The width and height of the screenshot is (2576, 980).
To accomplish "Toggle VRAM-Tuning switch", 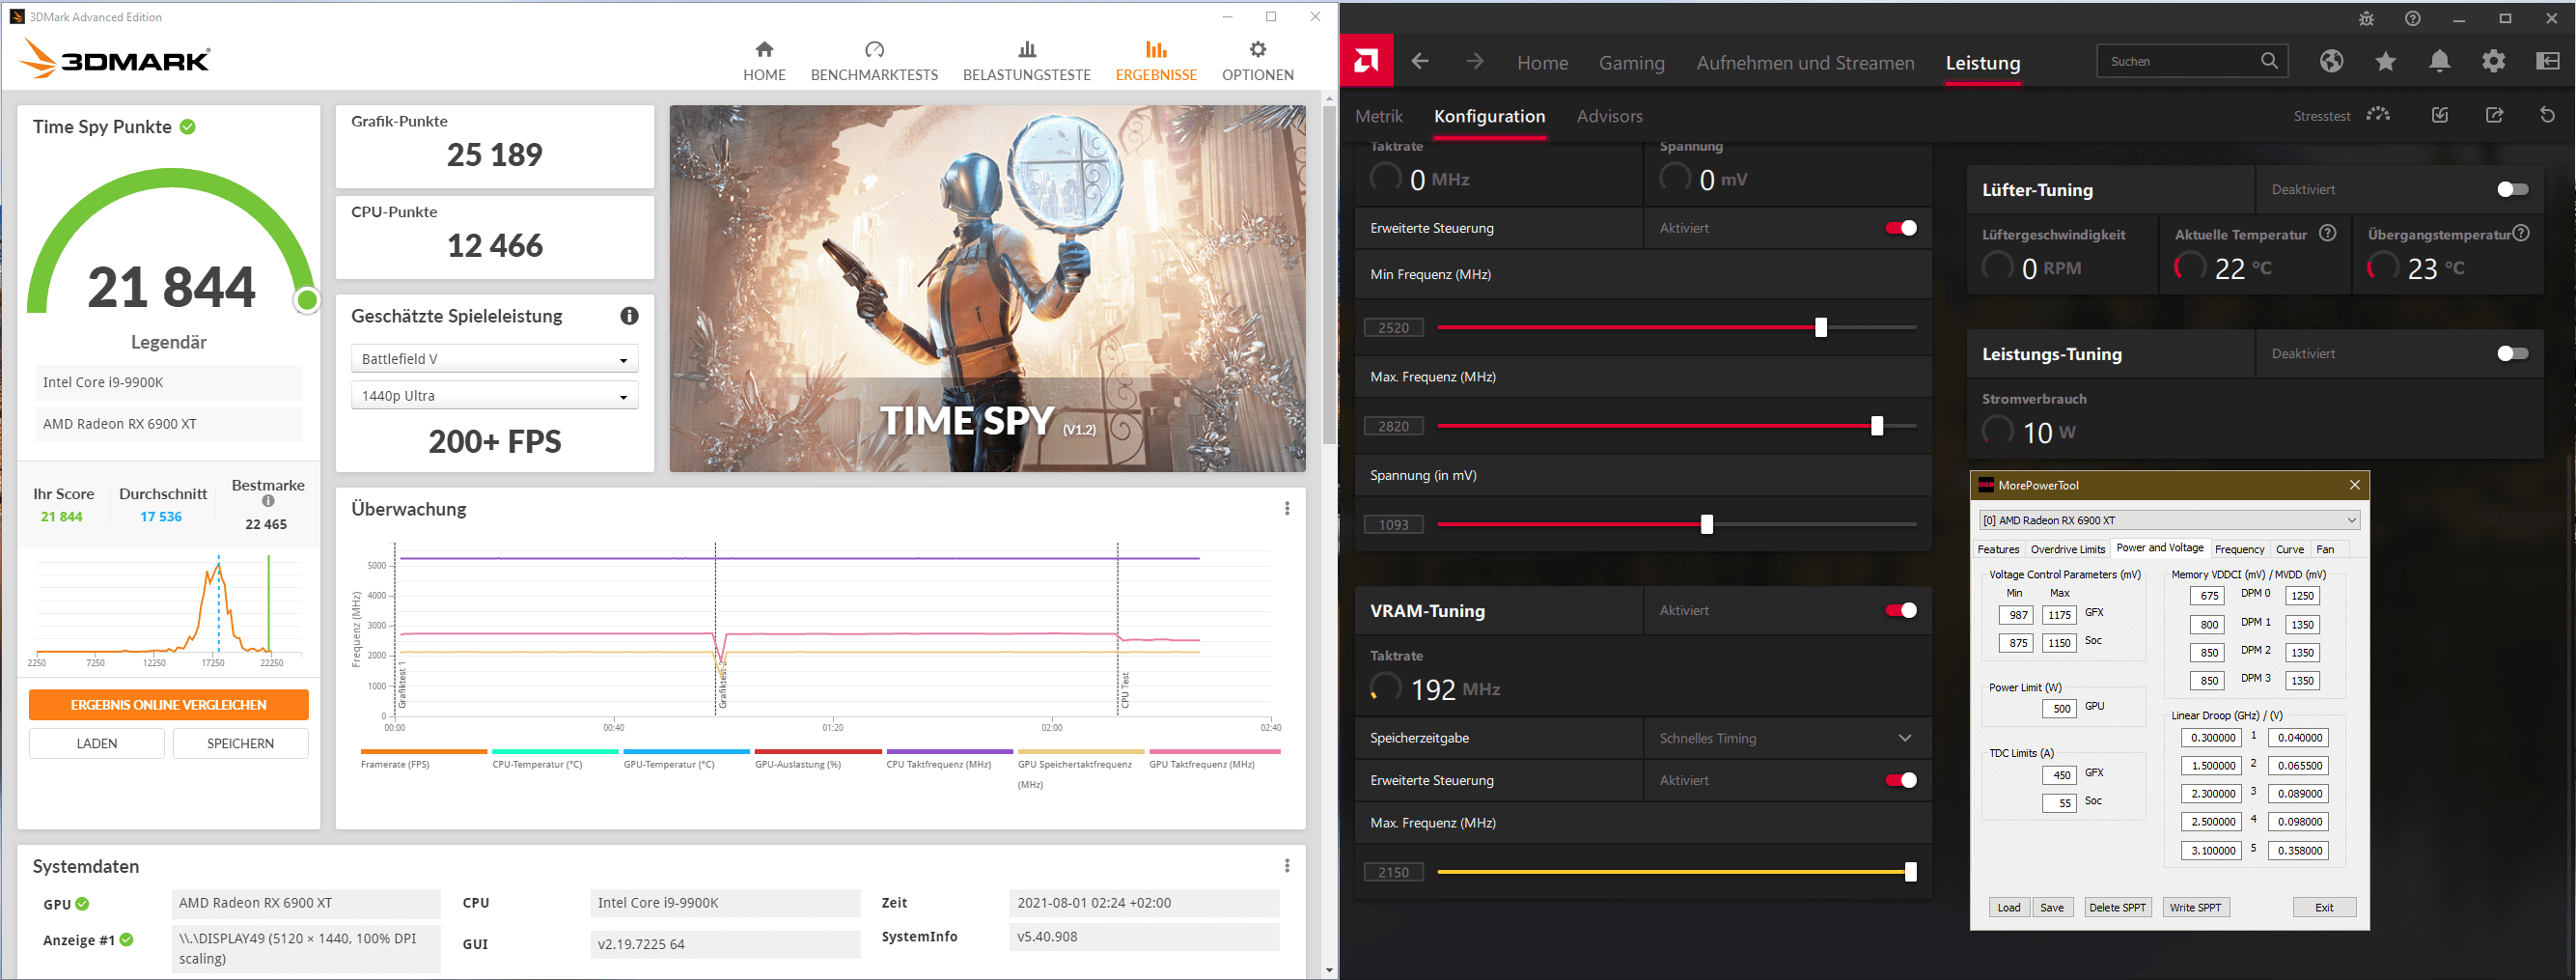I will (1901, 611).
